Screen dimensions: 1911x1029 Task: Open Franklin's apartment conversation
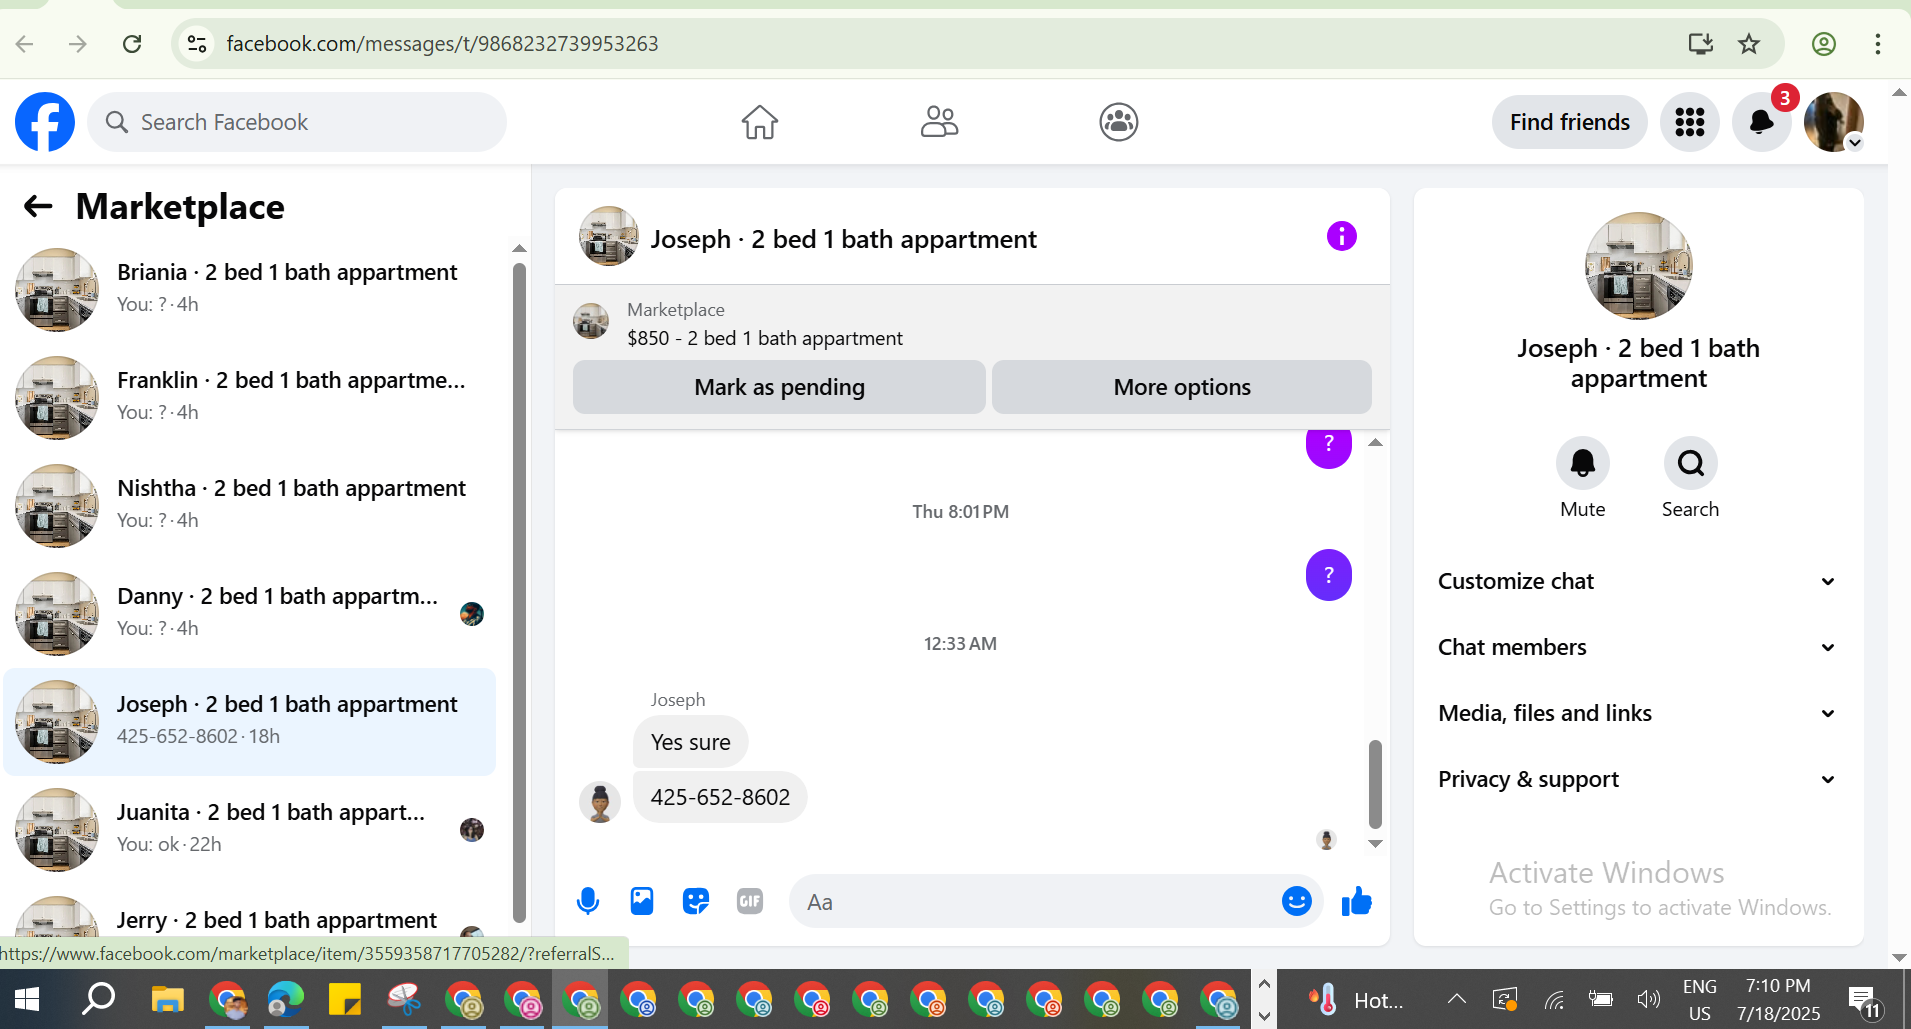[x=250, y=397]
